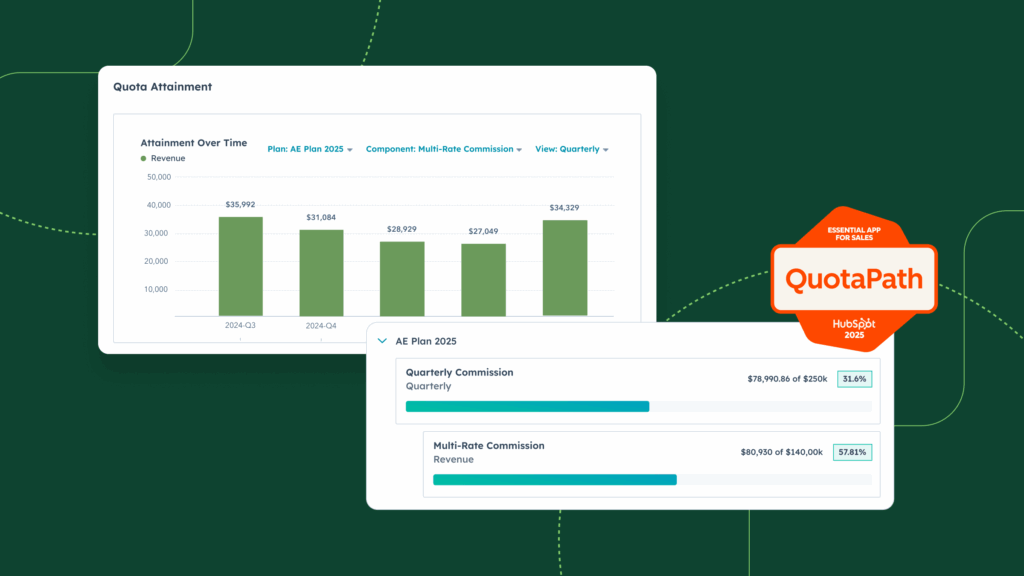Click the 50,000 y-axis label
Screen dimensions: 1024x576
[x=159, y=177]
